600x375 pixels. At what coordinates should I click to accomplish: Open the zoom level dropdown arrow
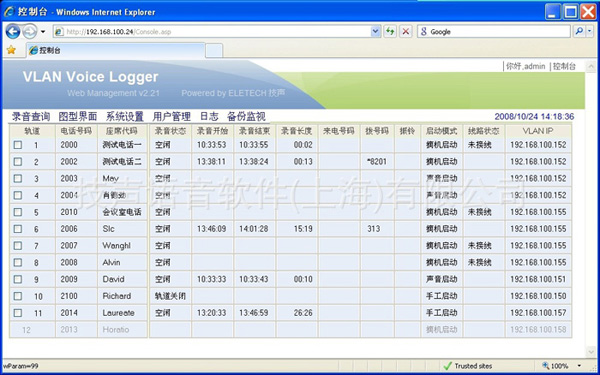point(579,366)
